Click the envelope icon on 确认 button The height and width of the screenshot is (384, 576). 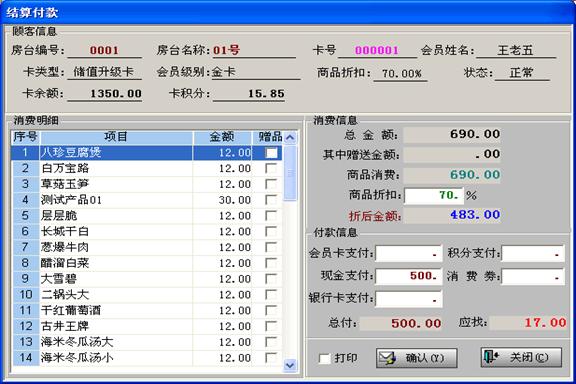pos(388,358)
